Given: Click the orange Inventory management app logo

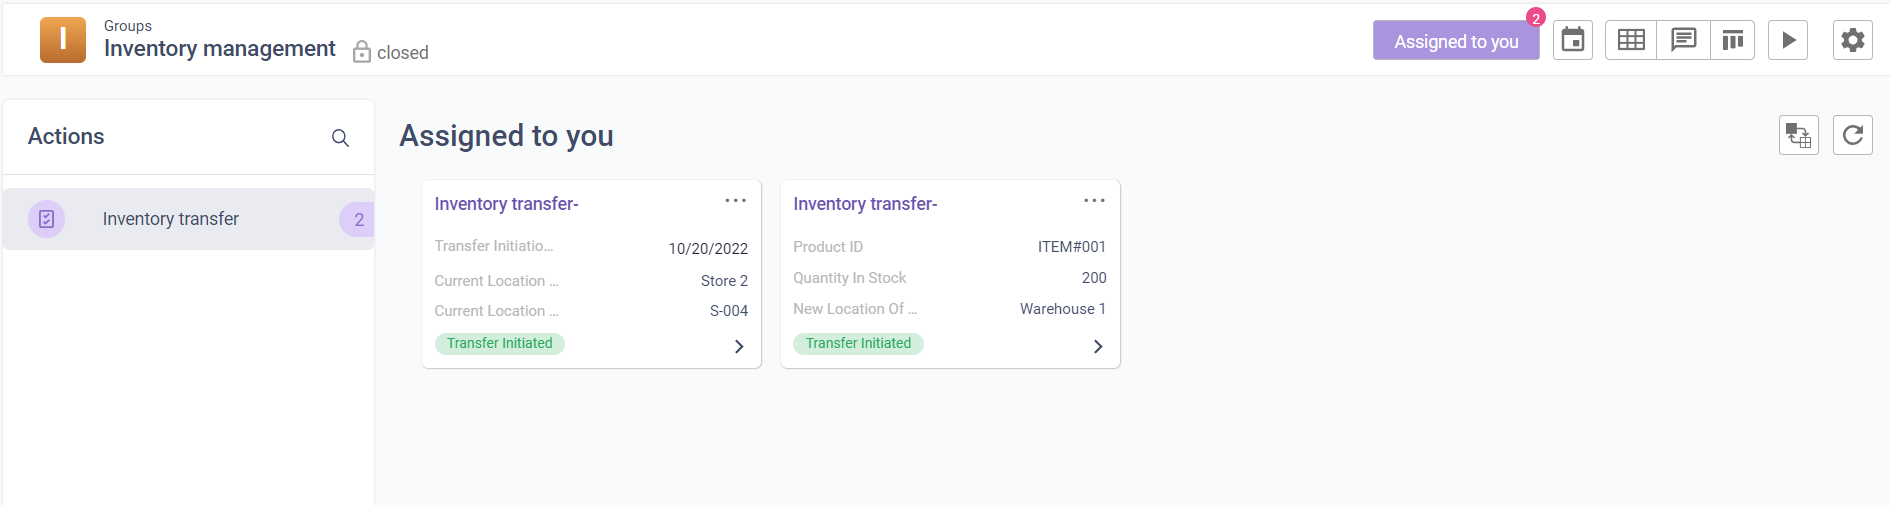Looking at the screenshot, I should tap(63, 40).
